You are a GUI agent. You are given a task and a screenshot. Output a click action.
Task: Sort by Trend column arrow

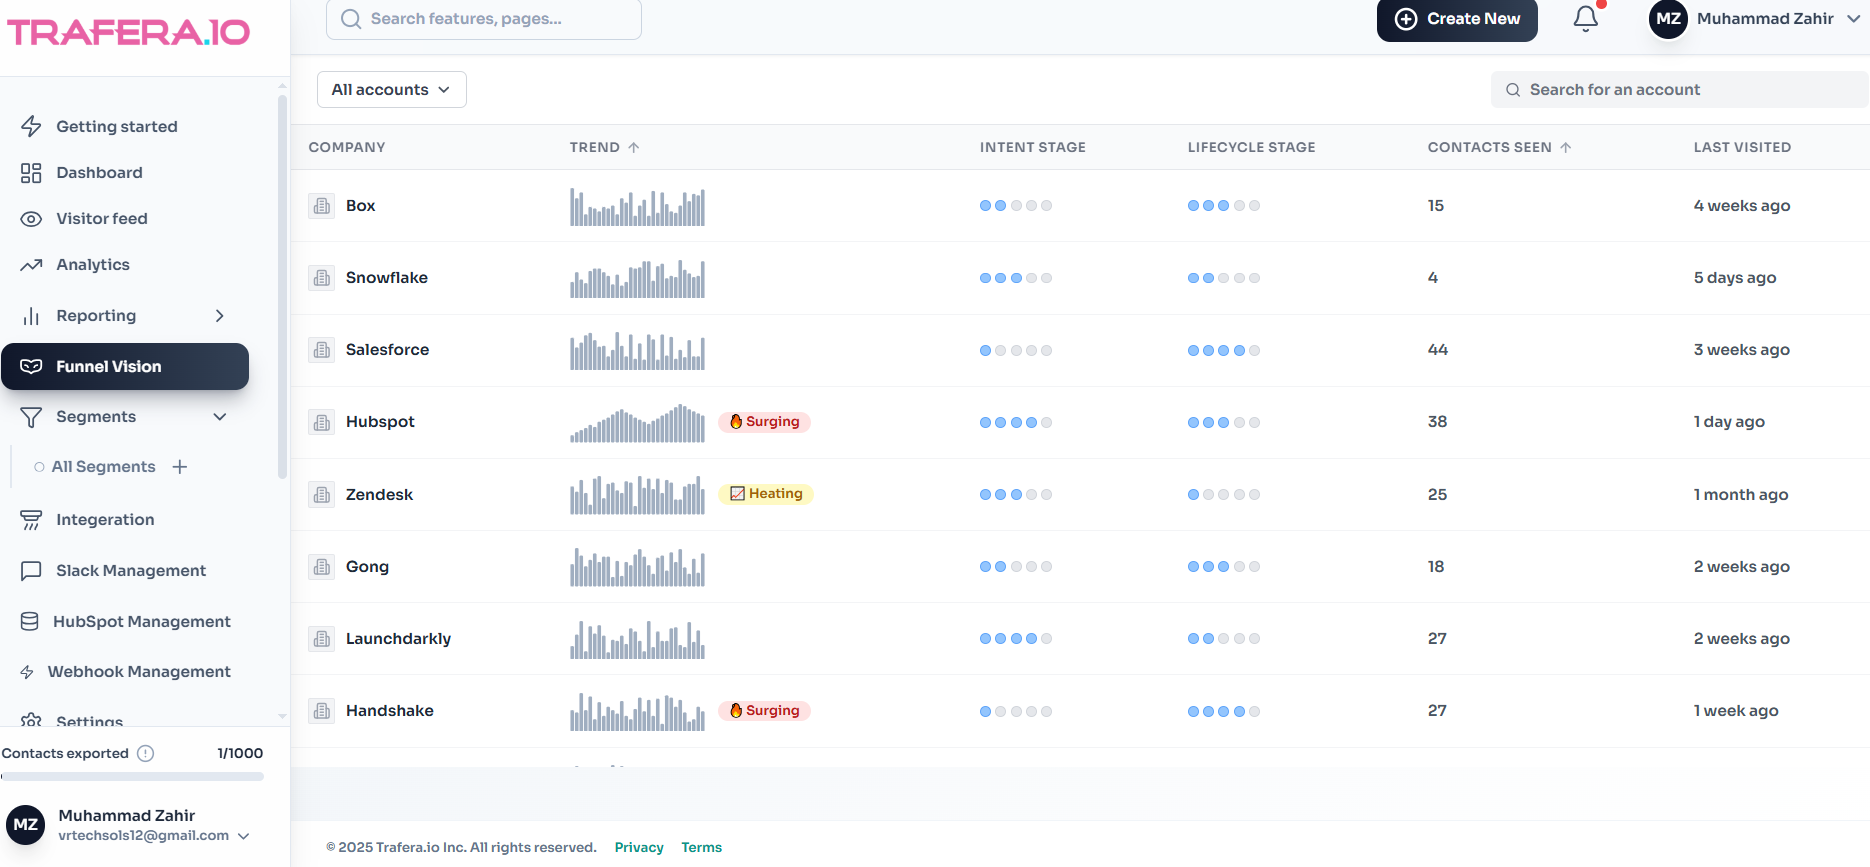tap(634, 147)
